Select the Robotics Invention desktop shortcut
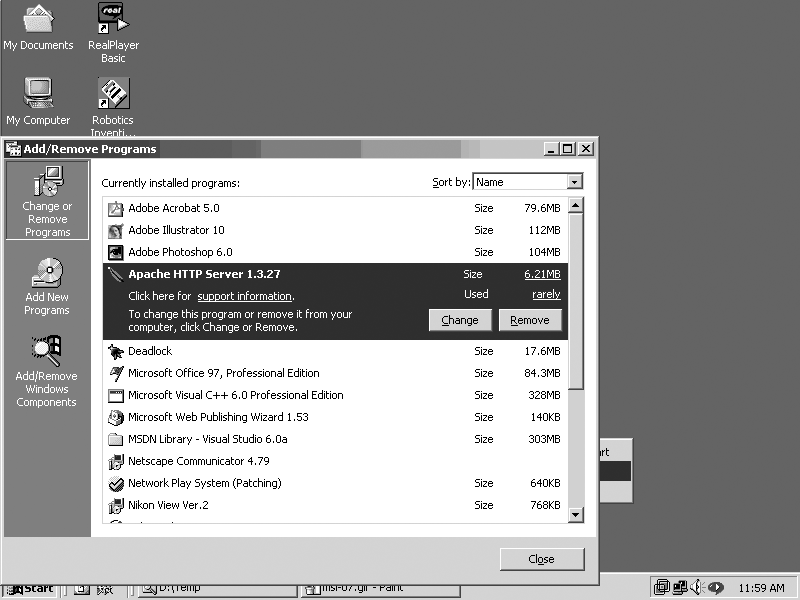The height and width of the screenshot is (600, 800). pos(113,107)
